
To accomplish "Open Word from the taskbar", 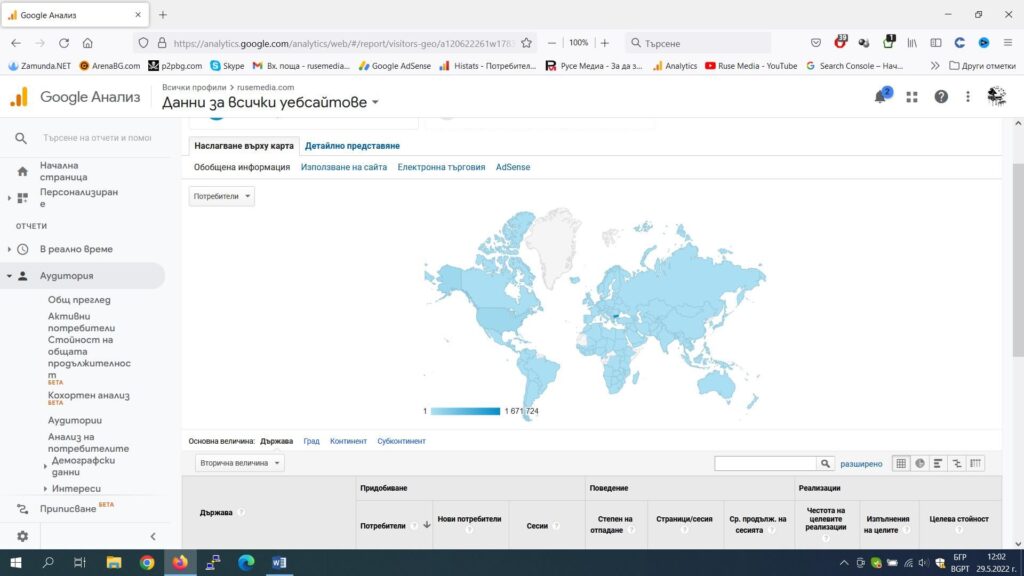I will (x=279, y=562).
